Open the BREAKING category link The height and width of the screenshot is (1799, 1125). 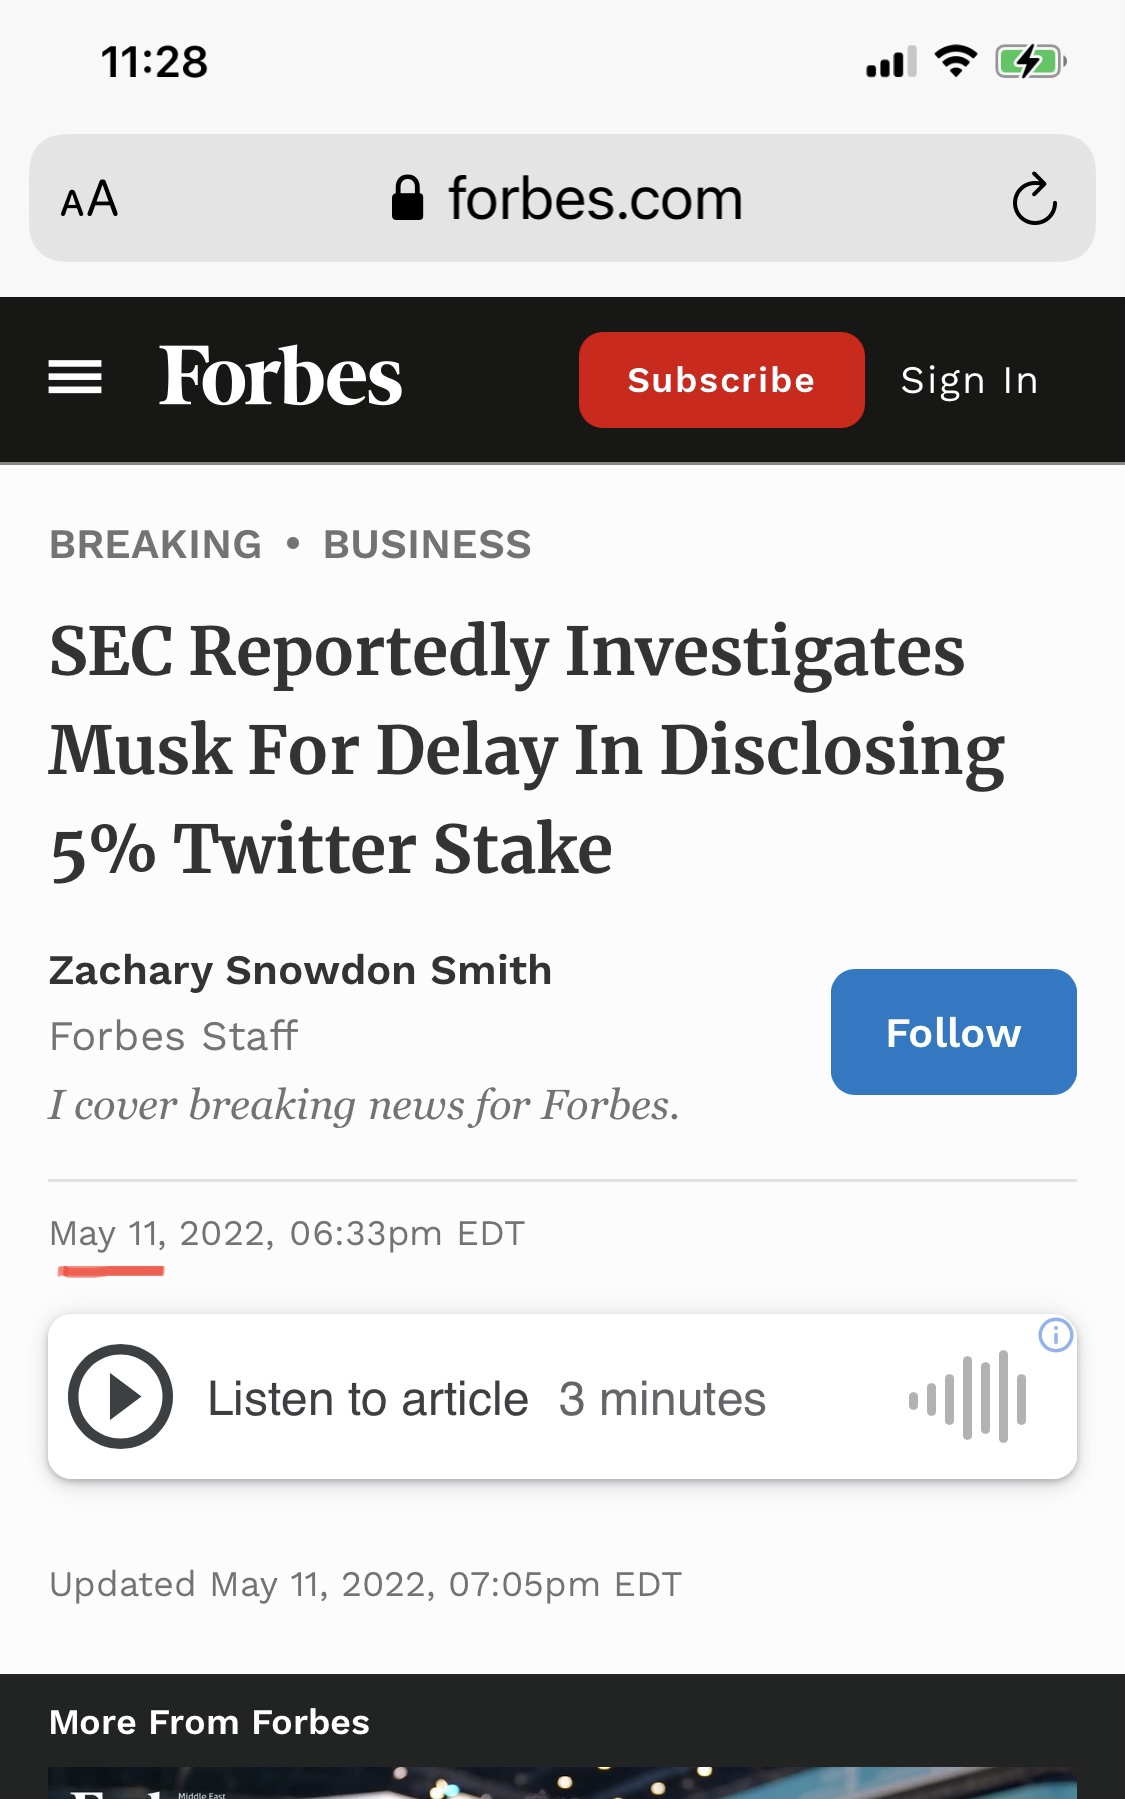click(156, 545)
